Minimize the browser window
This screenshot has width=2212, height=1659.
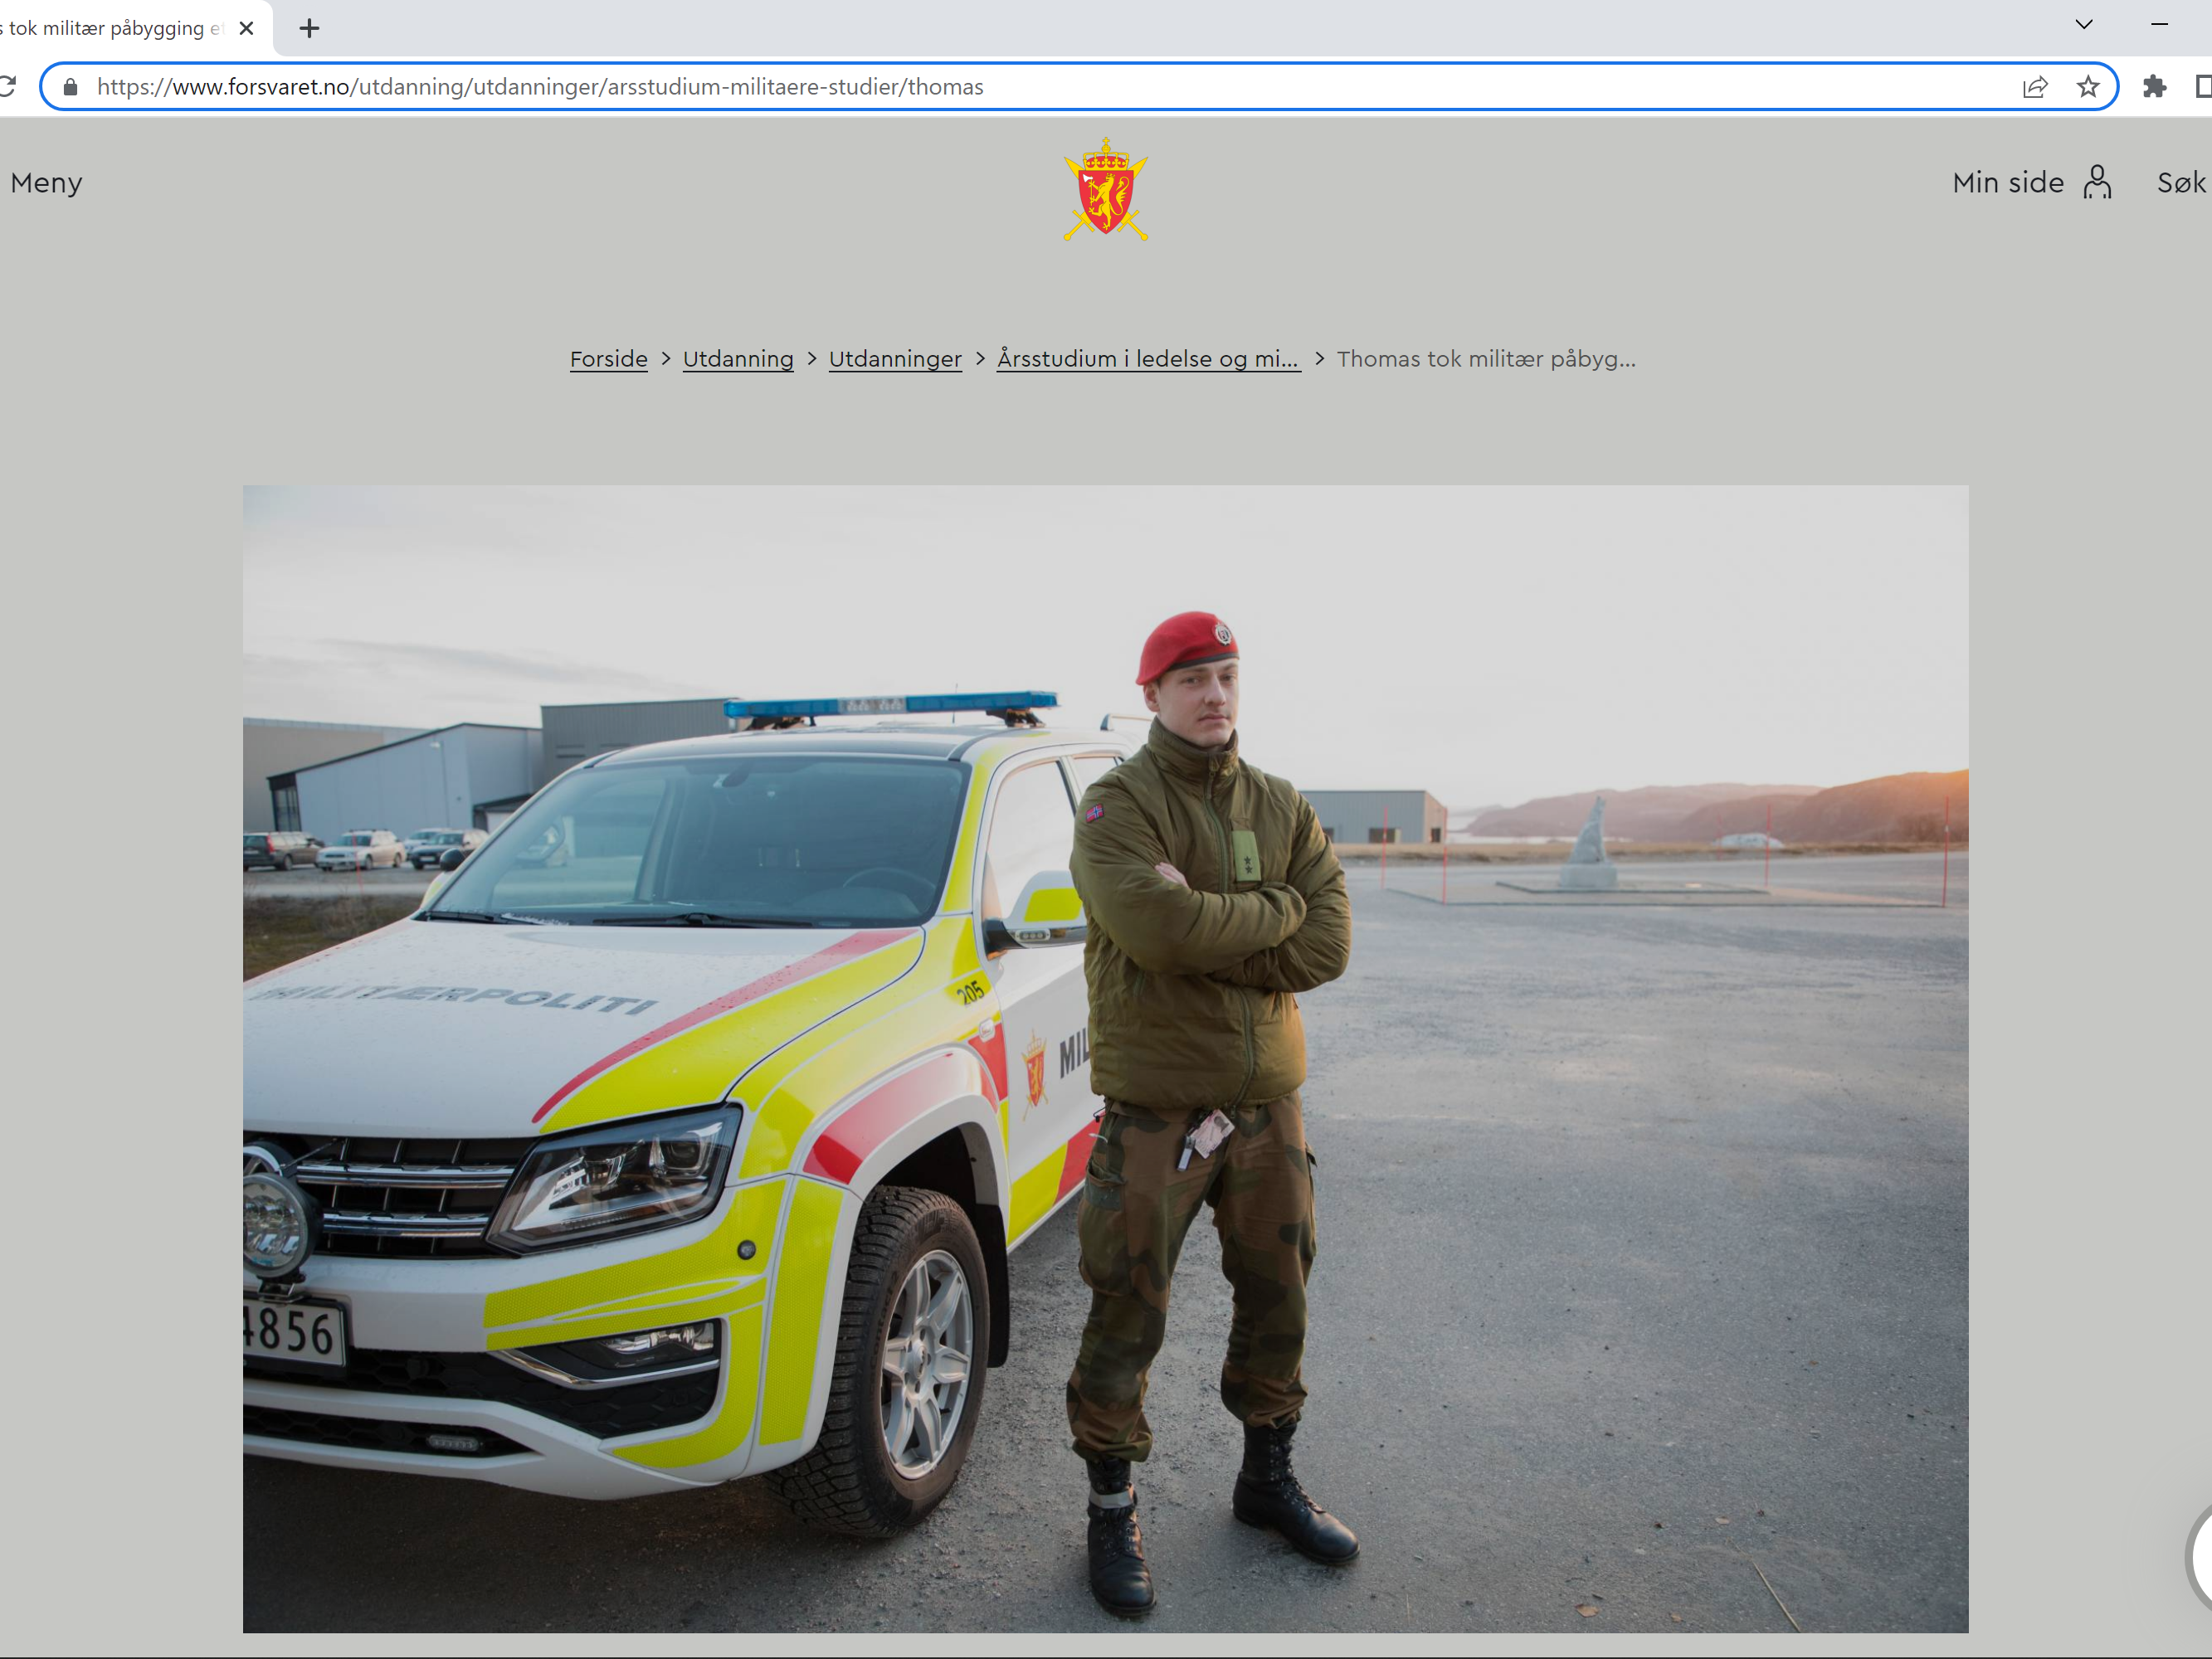pyautogui.click(x=2159, y=24)
